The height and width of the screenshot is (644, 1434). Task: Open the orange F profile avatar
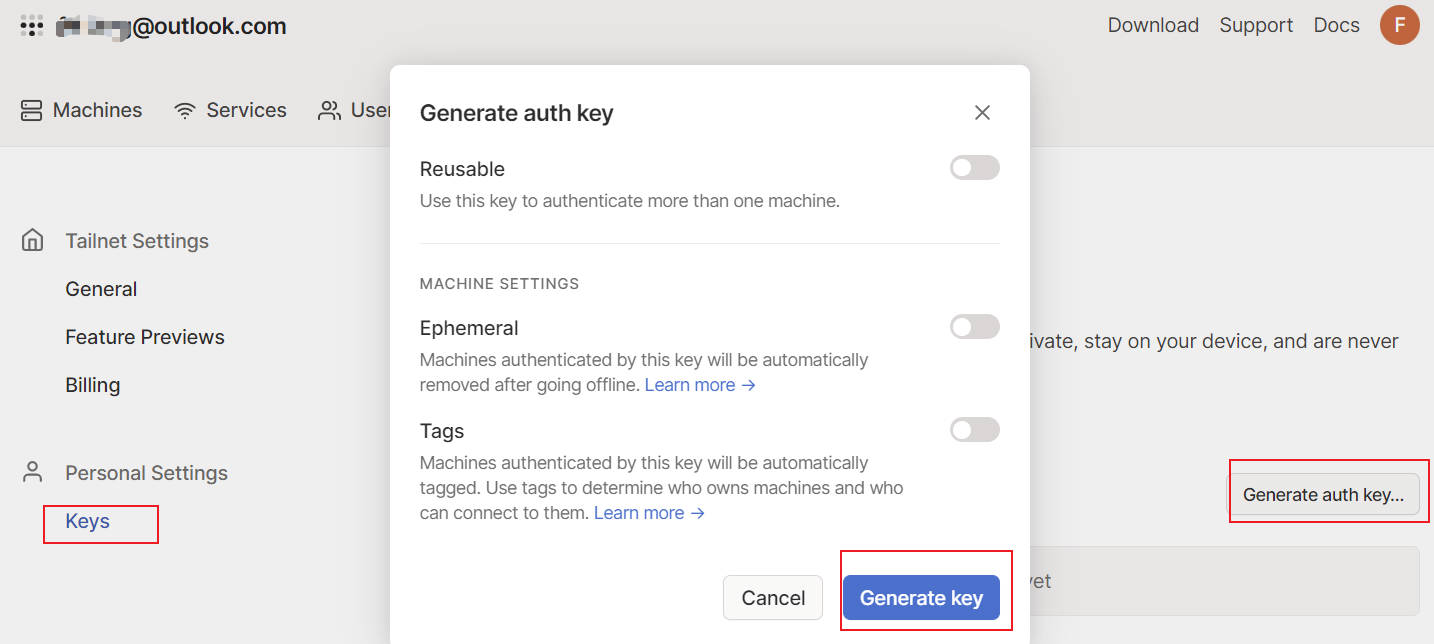pos(1399,25)
